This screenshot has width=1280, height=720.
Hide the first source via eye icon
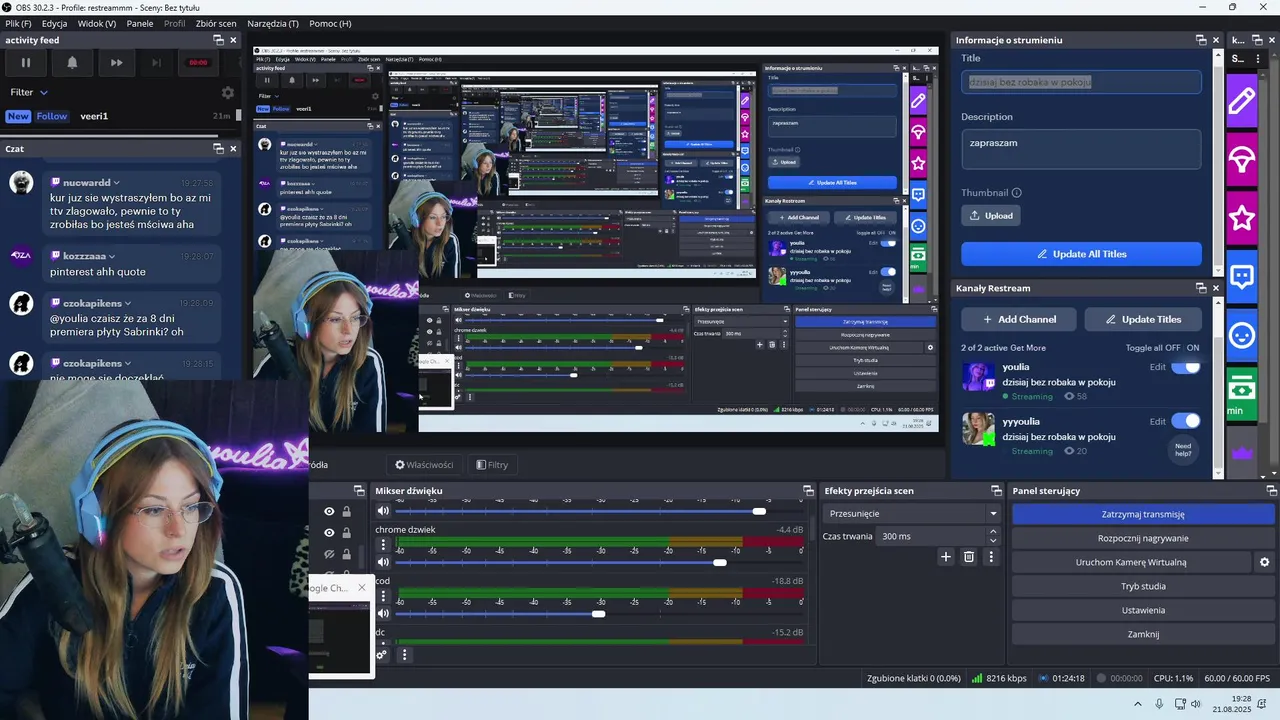click(329, 511)
